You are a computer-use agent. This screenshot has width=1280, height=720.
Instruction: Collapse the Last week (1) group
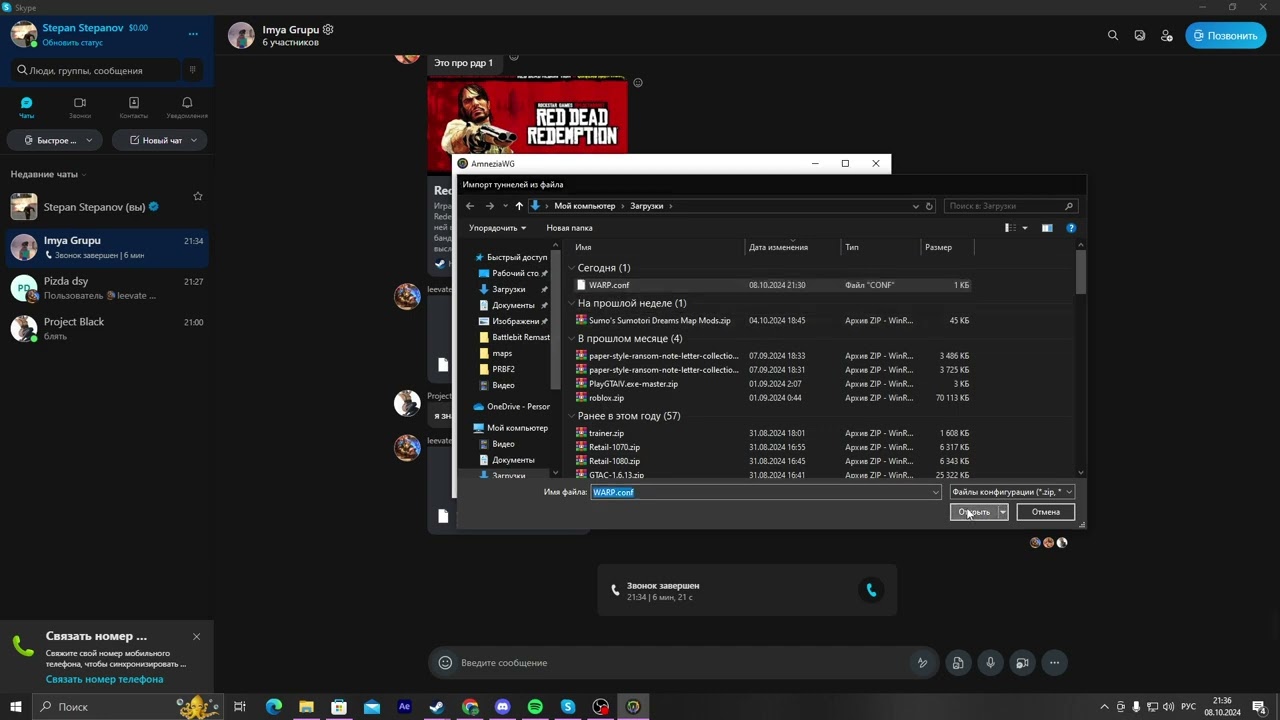572,303
